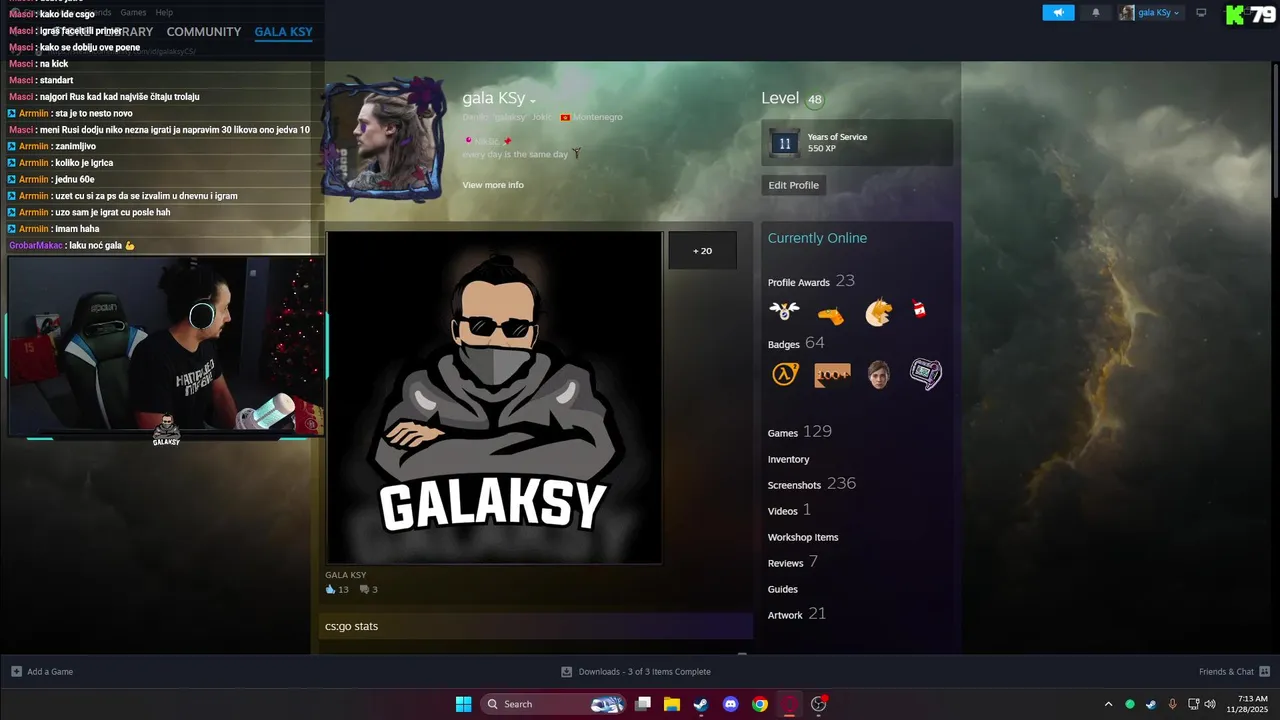Open the Guides link in profile sidebar
Image resolution: width=1280 pixels, height=720 pixels.
coord(782,589)
